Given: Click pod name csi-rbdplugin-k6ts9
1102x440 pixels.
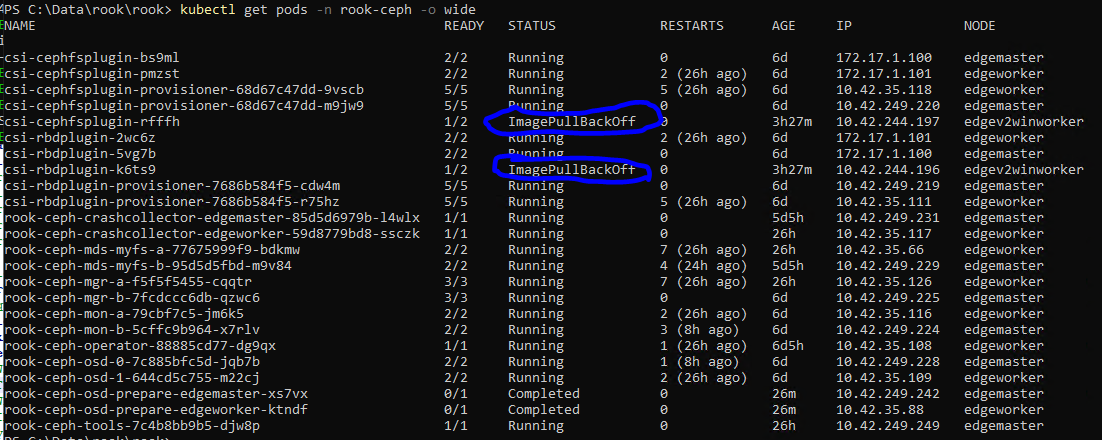Looking at the screenshot, I should pos(80,170).
